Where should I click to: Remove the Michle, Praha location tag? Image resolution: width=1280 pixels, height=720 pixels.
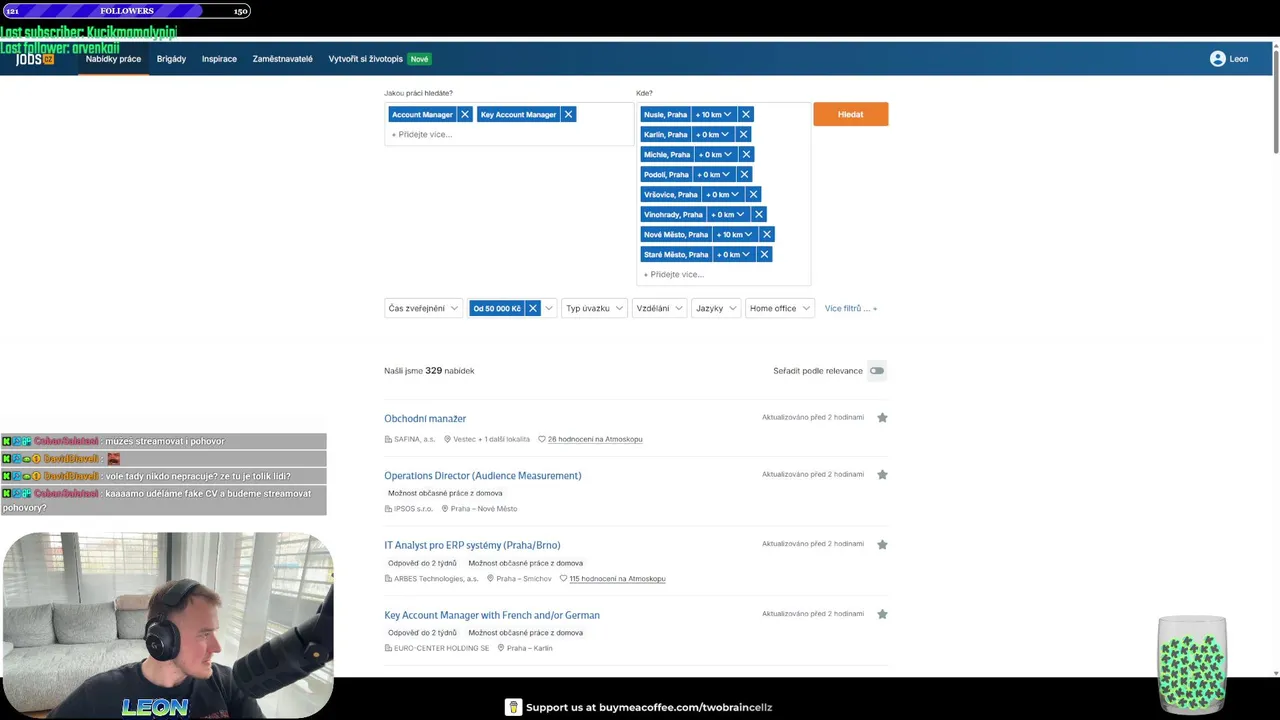[x=746, y=155]
